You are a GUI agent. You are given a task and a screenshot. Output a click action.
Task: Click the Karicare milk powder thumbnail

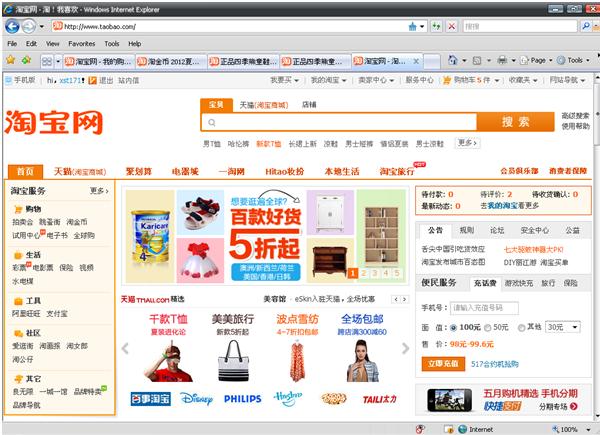[150, 236]
